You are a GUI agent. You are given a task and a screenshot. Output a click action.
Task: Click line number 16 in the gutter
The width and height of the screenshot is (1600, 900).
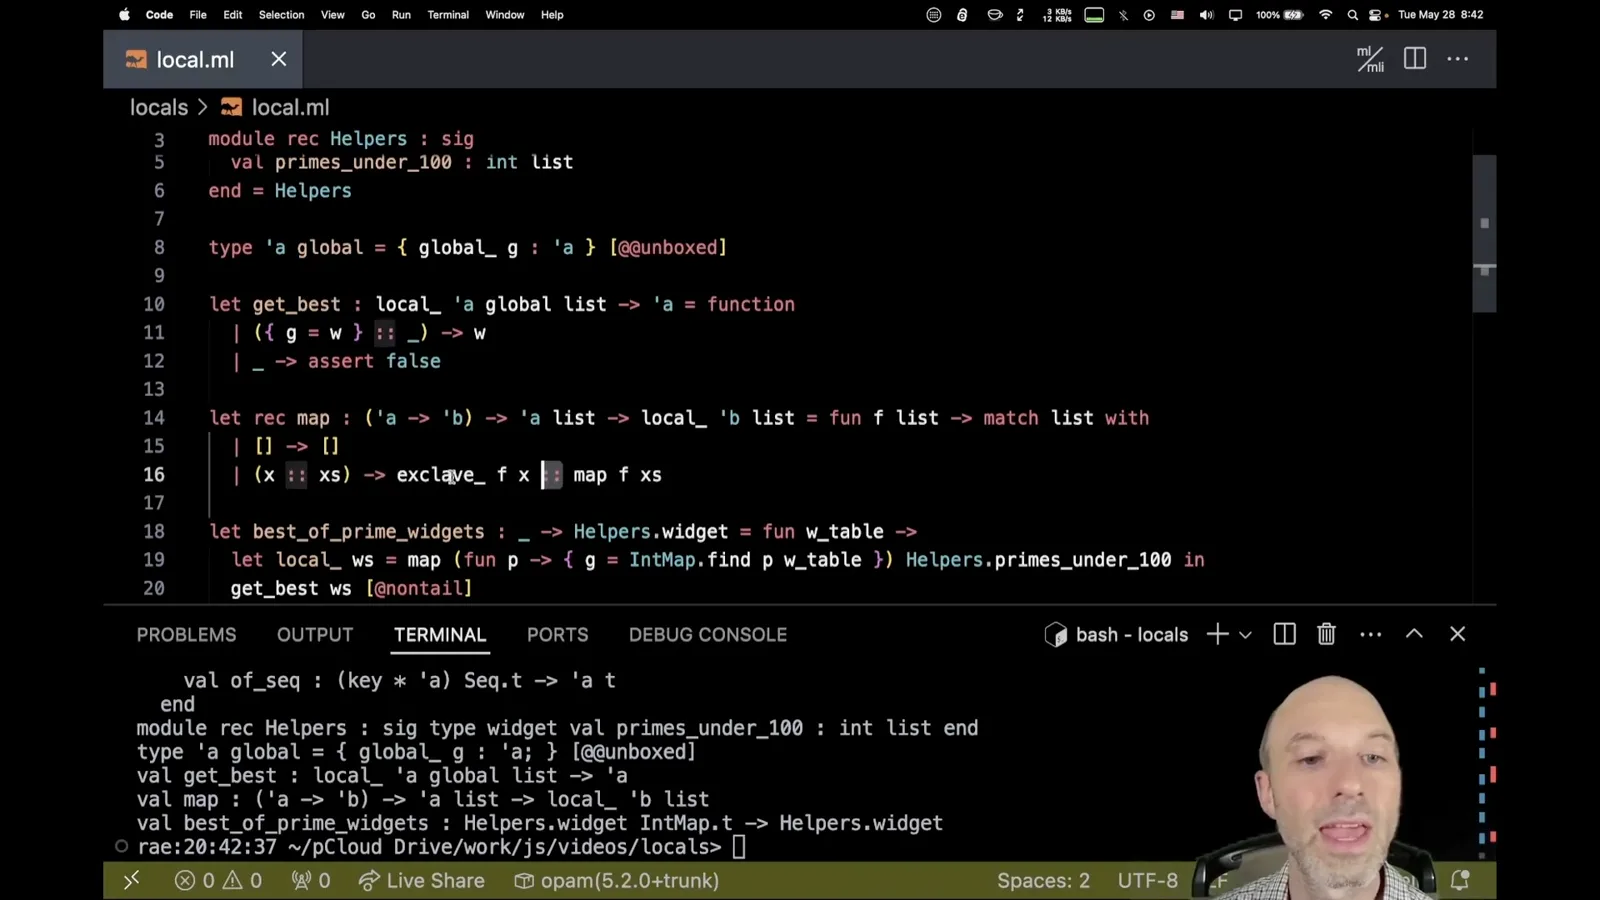[x=154, y=475]
